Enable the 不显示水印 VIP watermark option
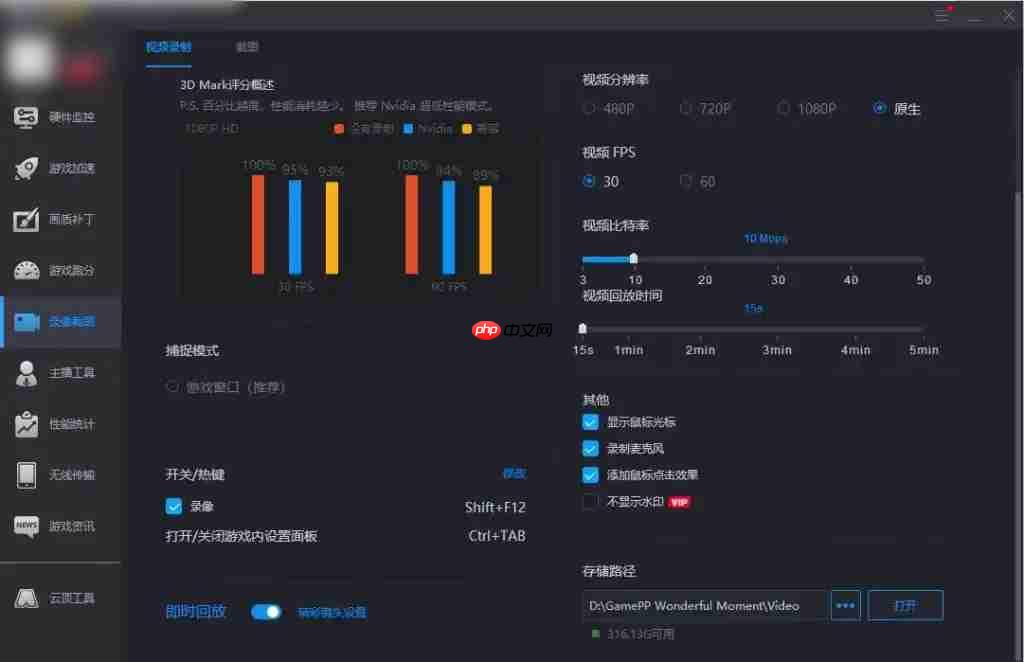The width and height of the screenshot is (1024, 662). [x=590, y=501]
